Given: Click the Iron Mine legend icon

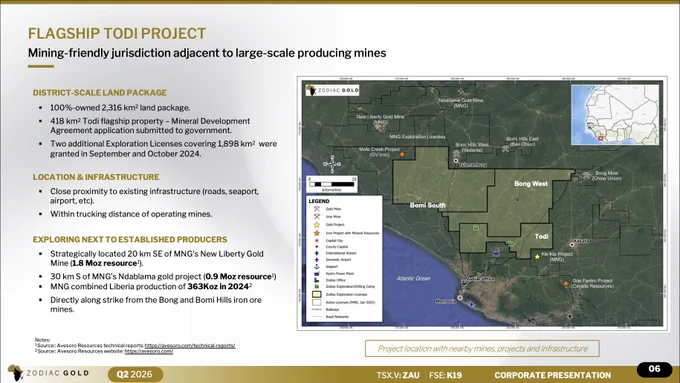Looking at the screenshot, I should pos(317,216).
